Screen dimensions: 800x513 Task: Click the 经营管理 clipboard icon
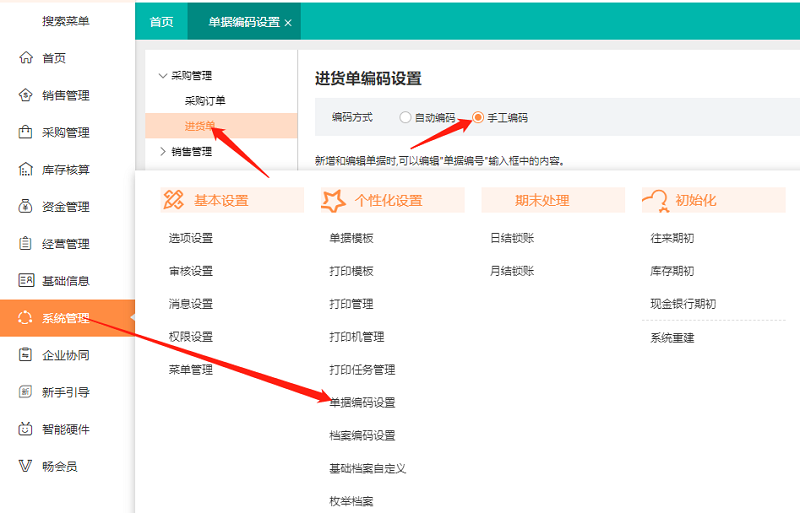coord(26,243)
